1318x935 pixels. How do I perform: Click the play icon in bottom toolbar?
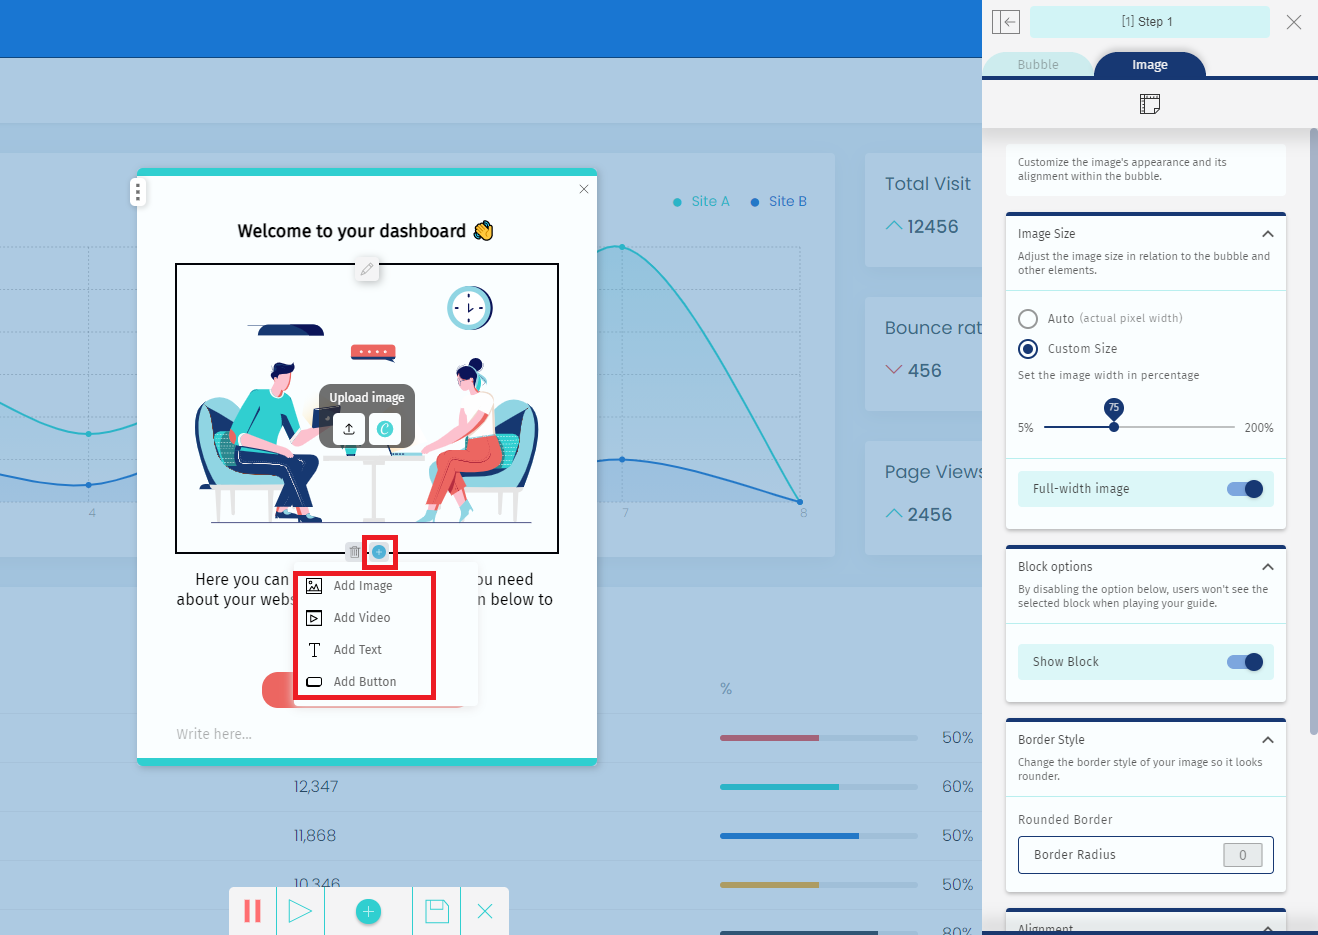click(300, 911)
